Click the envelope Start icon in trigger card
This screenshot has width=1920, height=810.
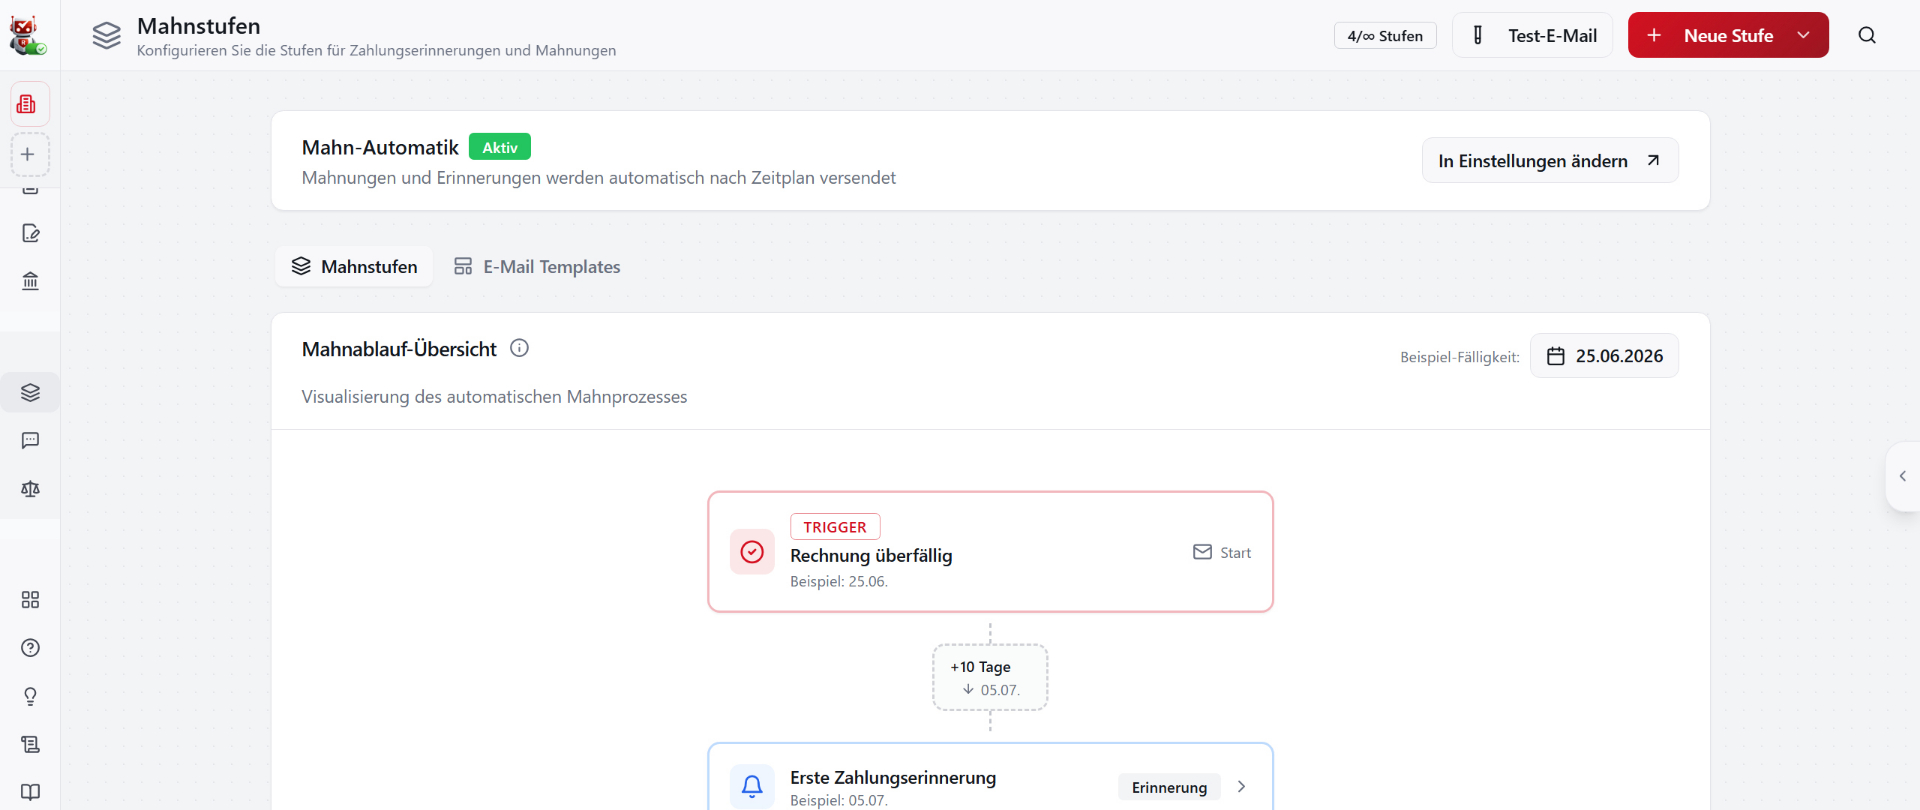(x=1202, y=552)
